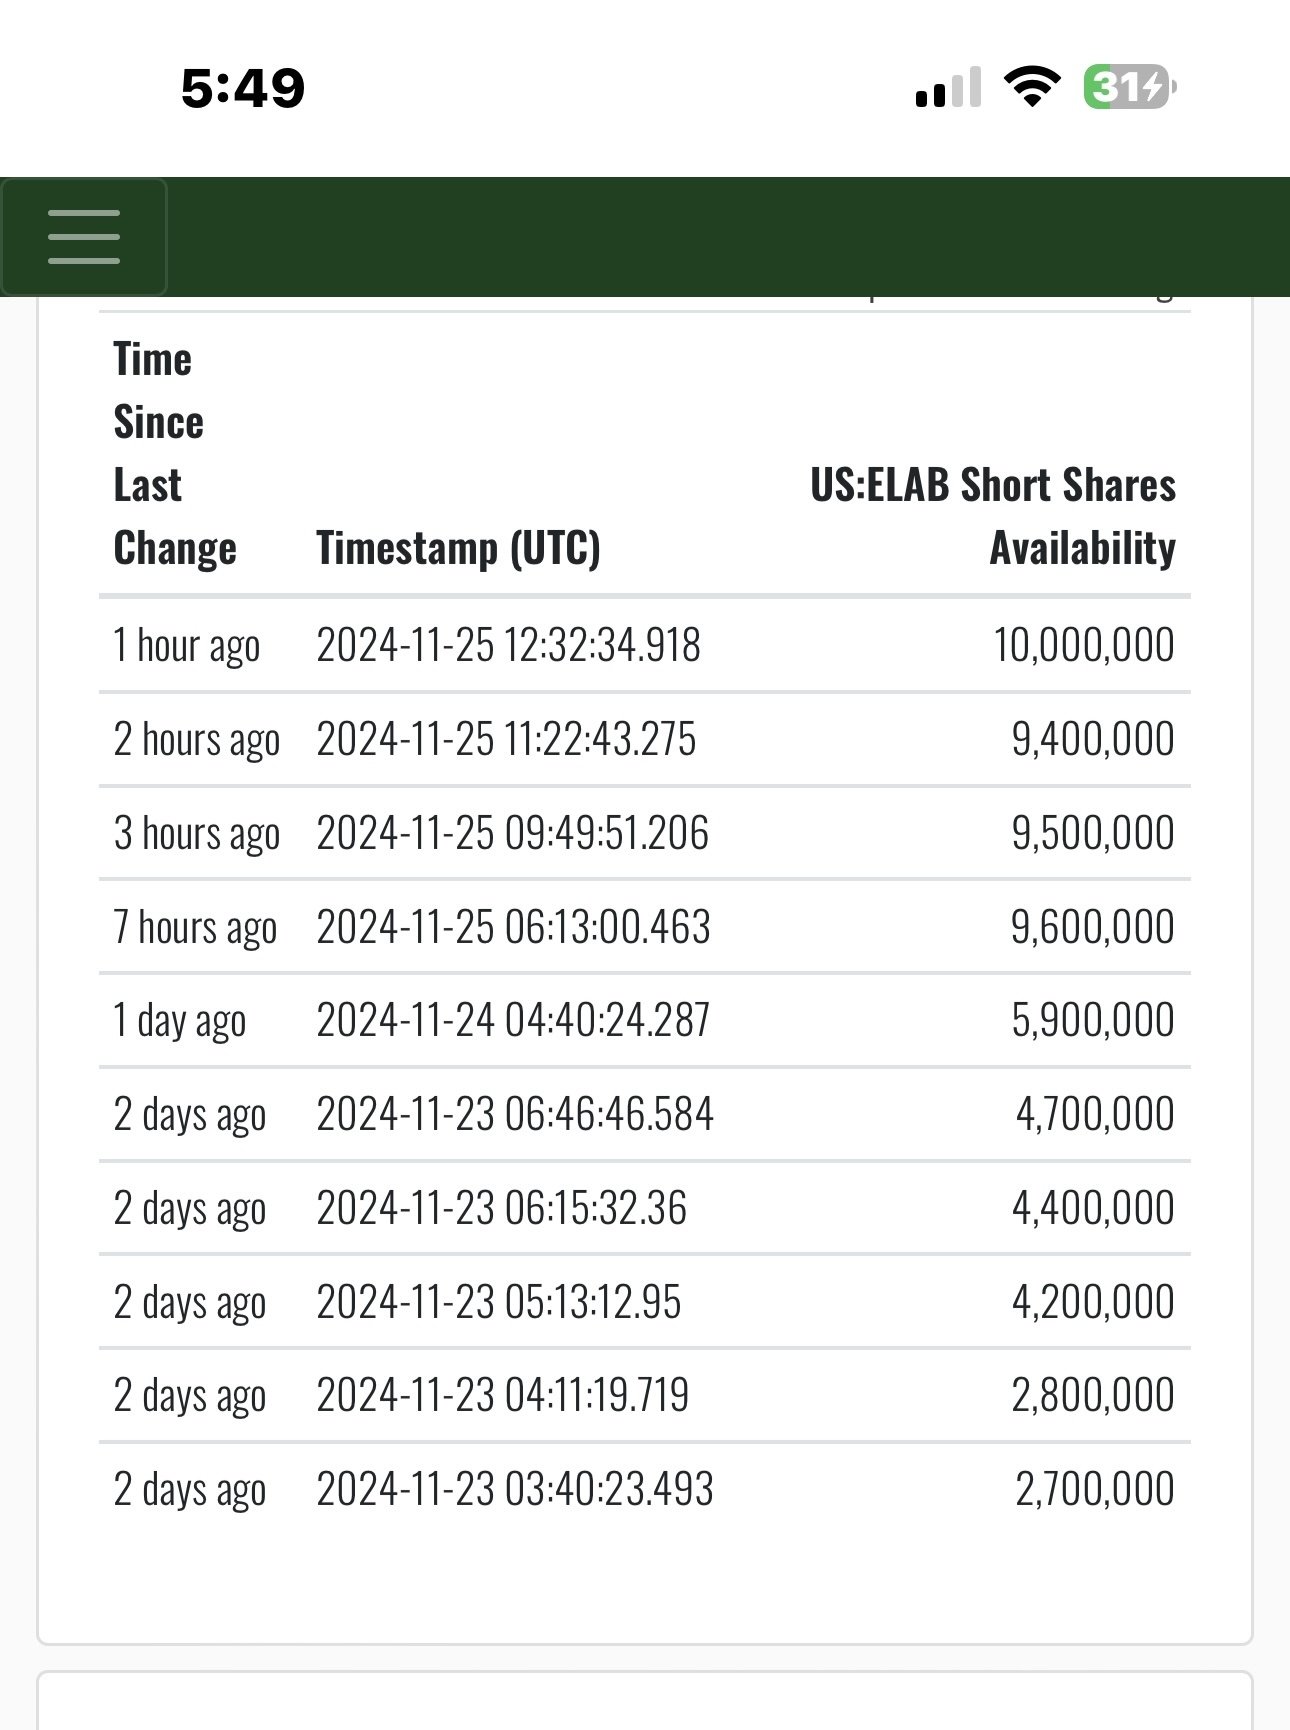Select the 10,000,000 availability value
This screenshot has width=1290, height=1730.
[x=1084, y=645]
